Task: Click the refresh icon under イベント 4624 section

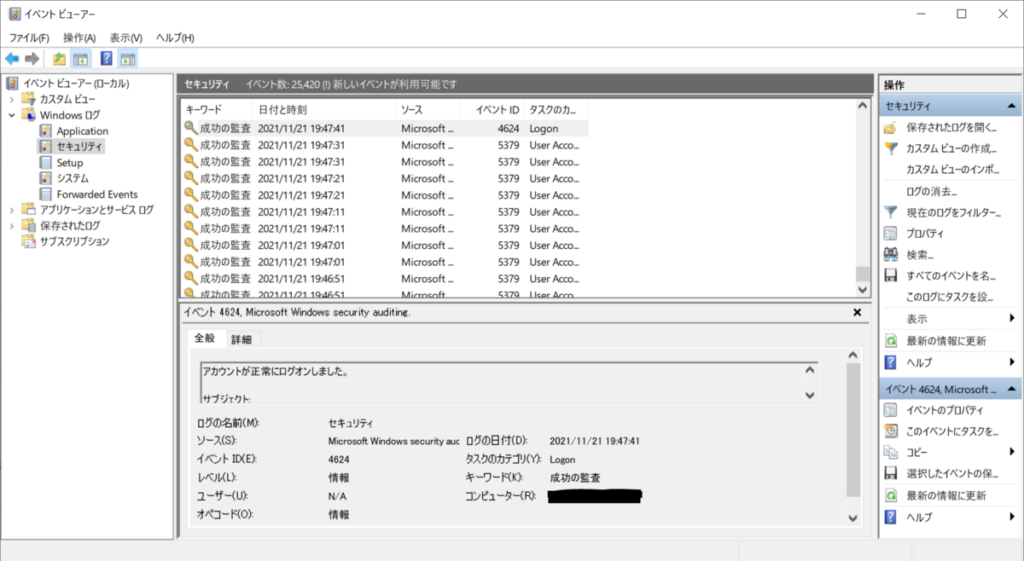Action: coord(891,495)
